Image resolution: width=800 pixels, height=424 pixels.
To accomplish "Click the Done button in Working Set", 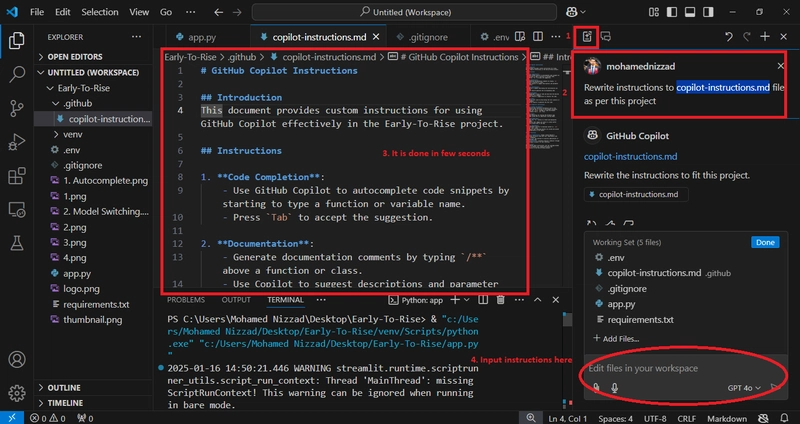I will click(765, 242).
